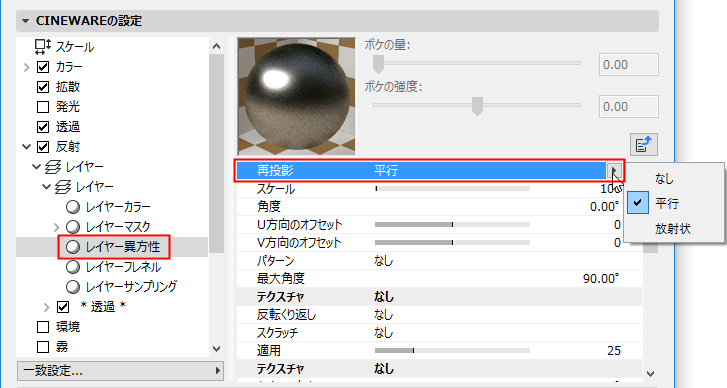Viewport: 727px width, 388px height.
Task: Click the 90.00° value of 最大角度
Action: pyautogui.click(x=601, y=279)
